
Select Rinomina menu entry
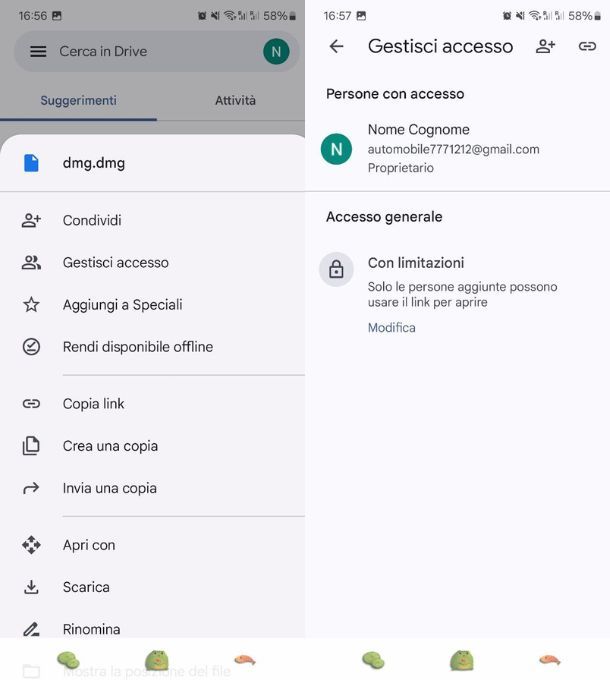tap(91, 629)
